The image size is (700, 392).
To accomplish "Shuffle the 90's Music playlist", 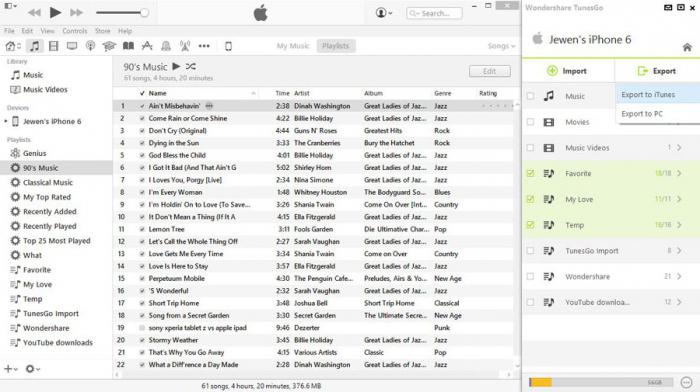I will click(x=191, y=67).
